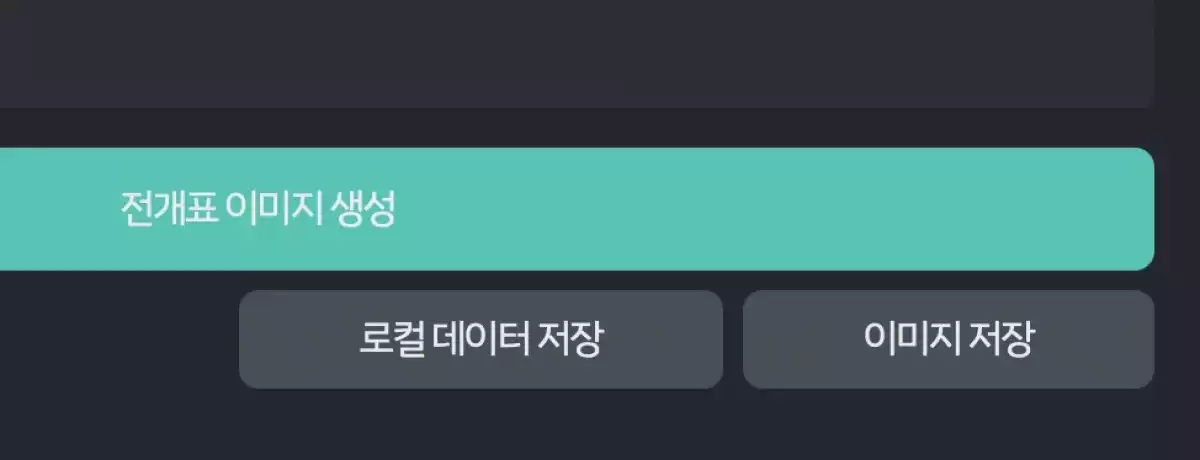Start 전개표 image generation
This screenshot has width=1200, height=460.
576,209
